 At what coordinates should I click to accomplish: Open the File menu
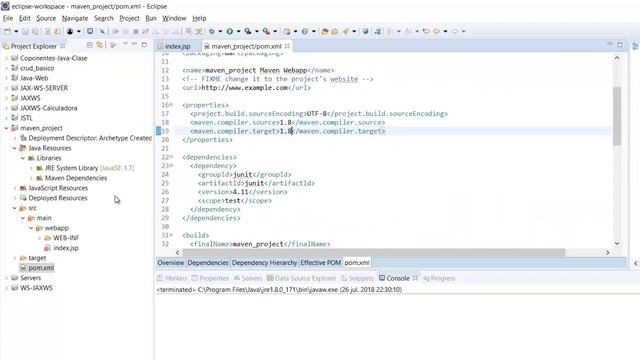click(8, 18)
